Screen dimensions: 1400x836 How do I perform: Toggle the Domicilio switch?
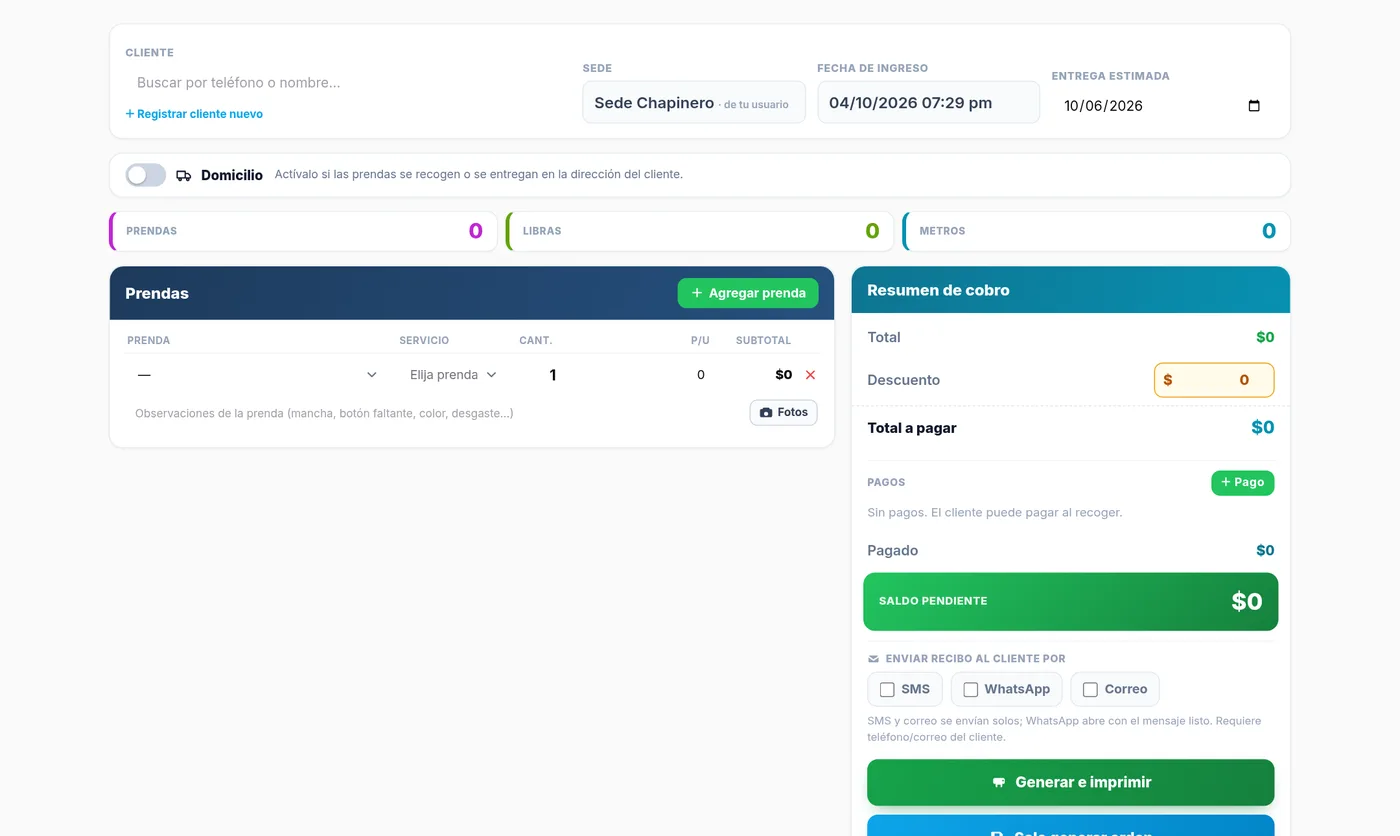coord(146,175)
